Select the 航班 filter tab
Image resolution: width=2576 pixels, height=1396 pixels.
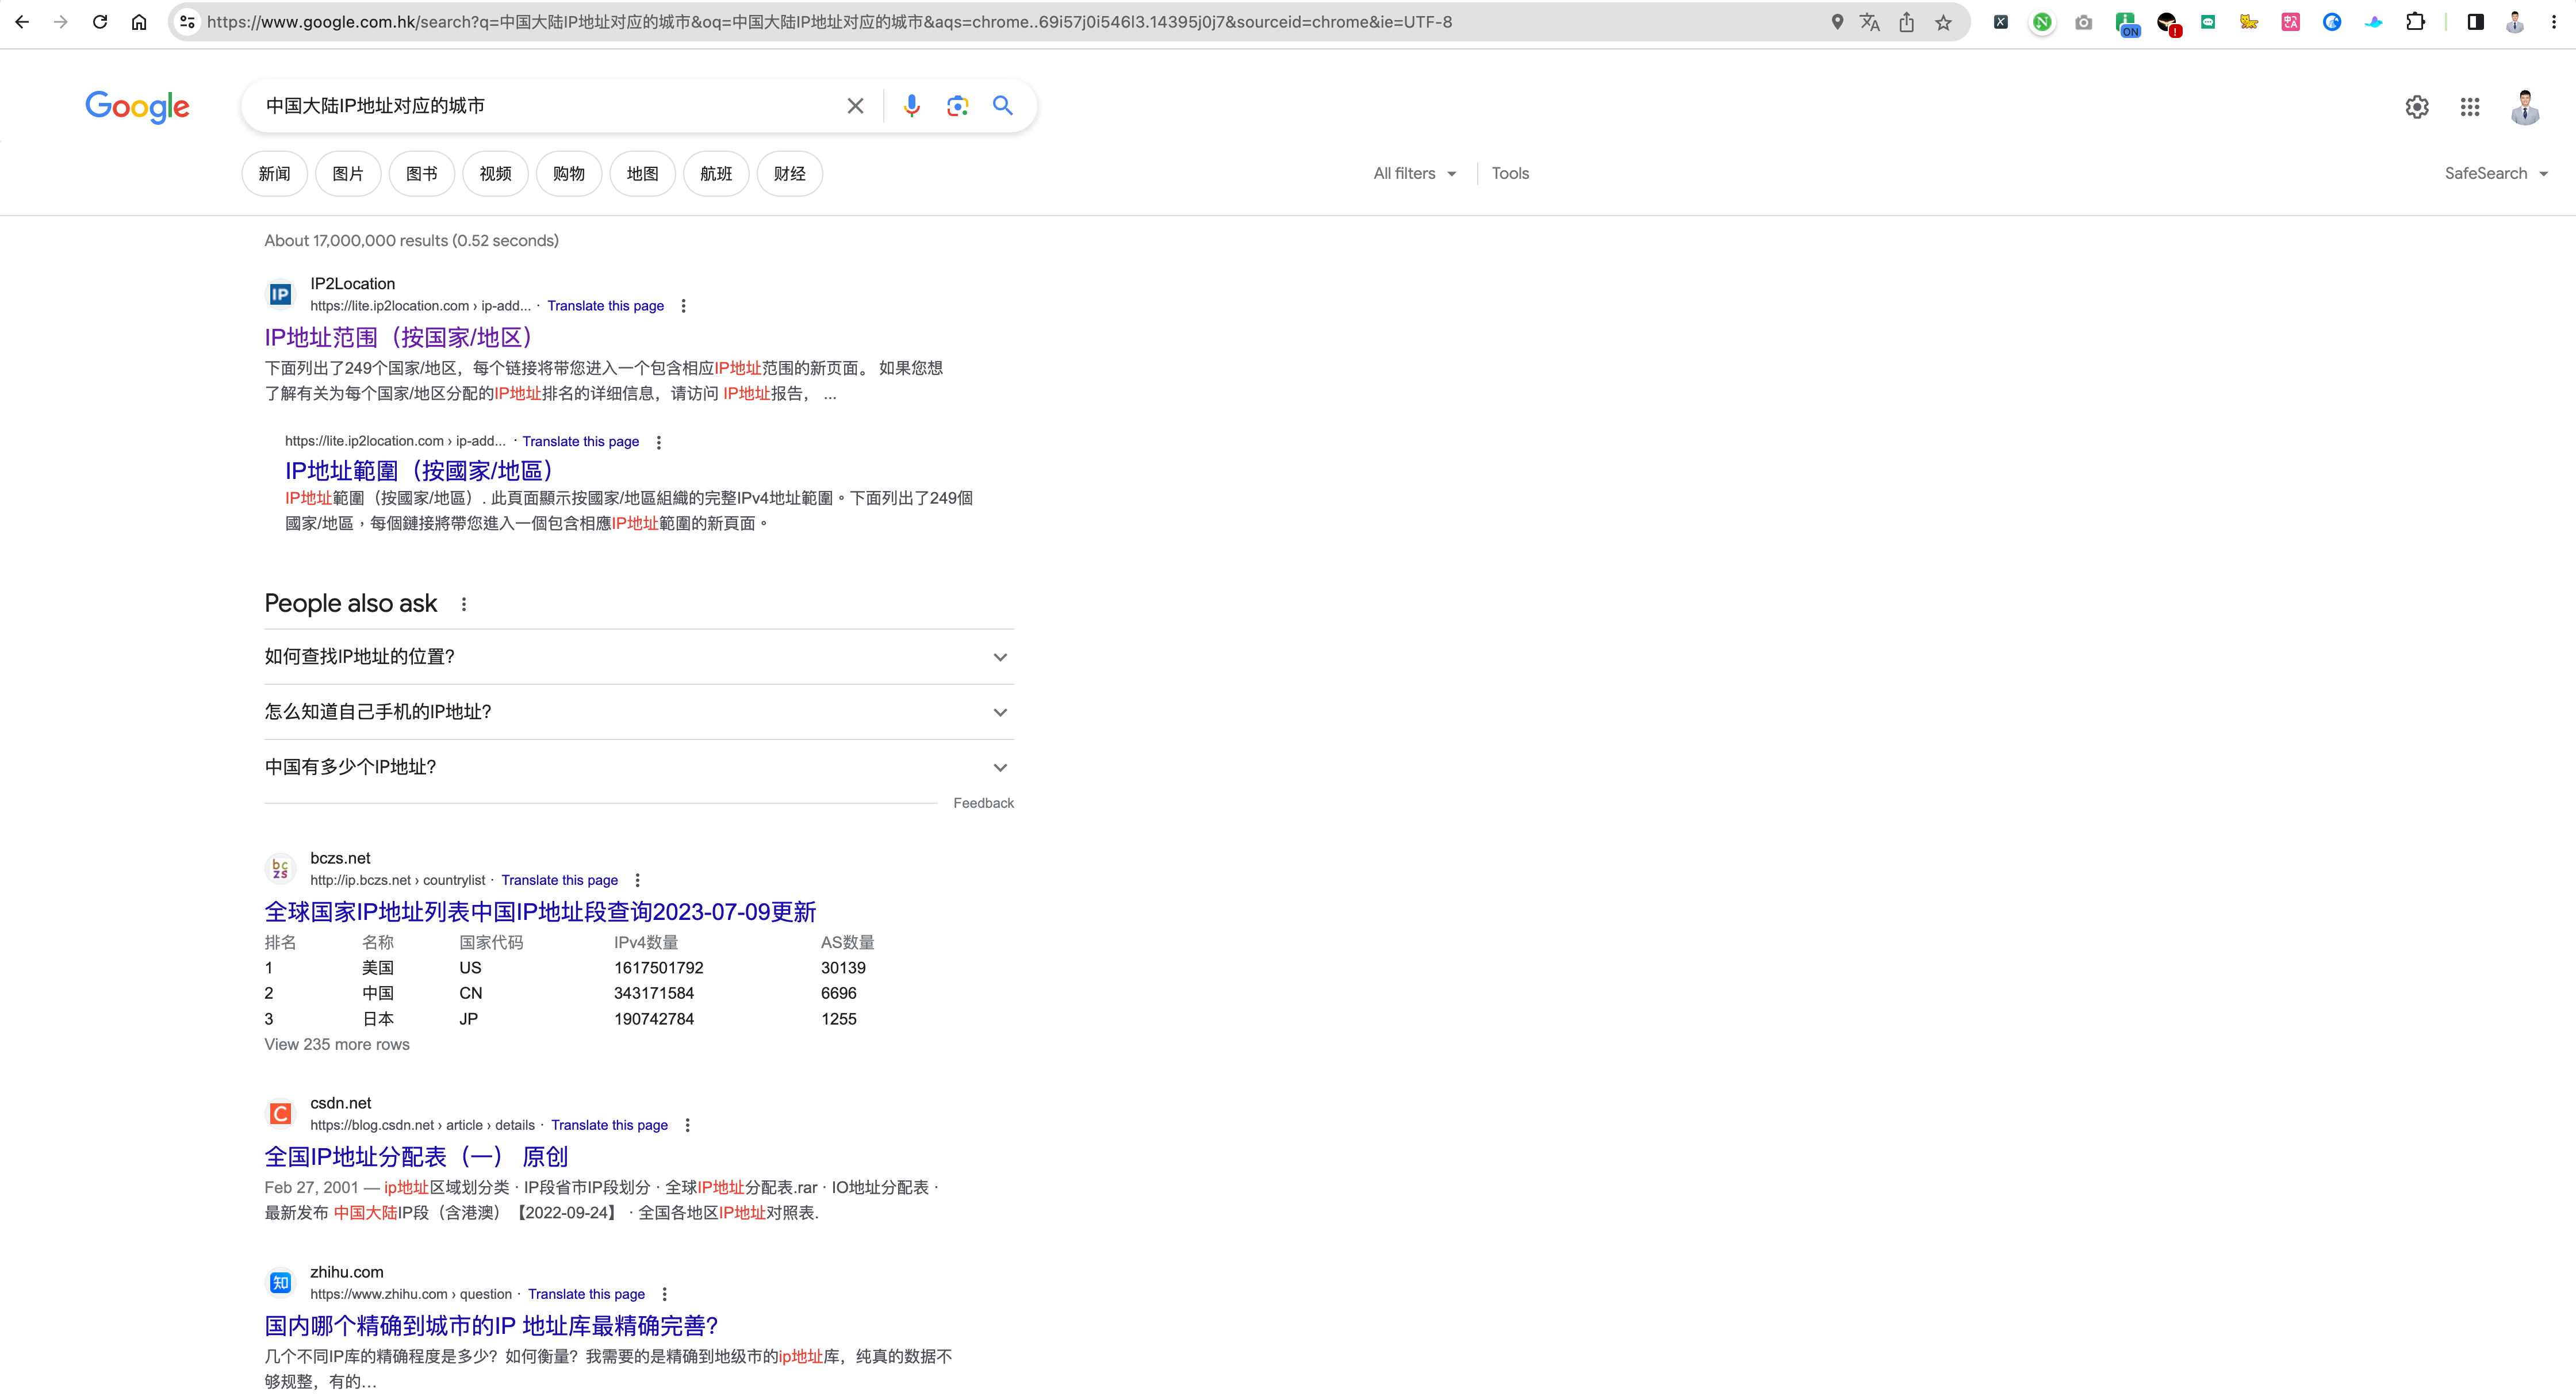pyautogui.click(x=716, y=174)
